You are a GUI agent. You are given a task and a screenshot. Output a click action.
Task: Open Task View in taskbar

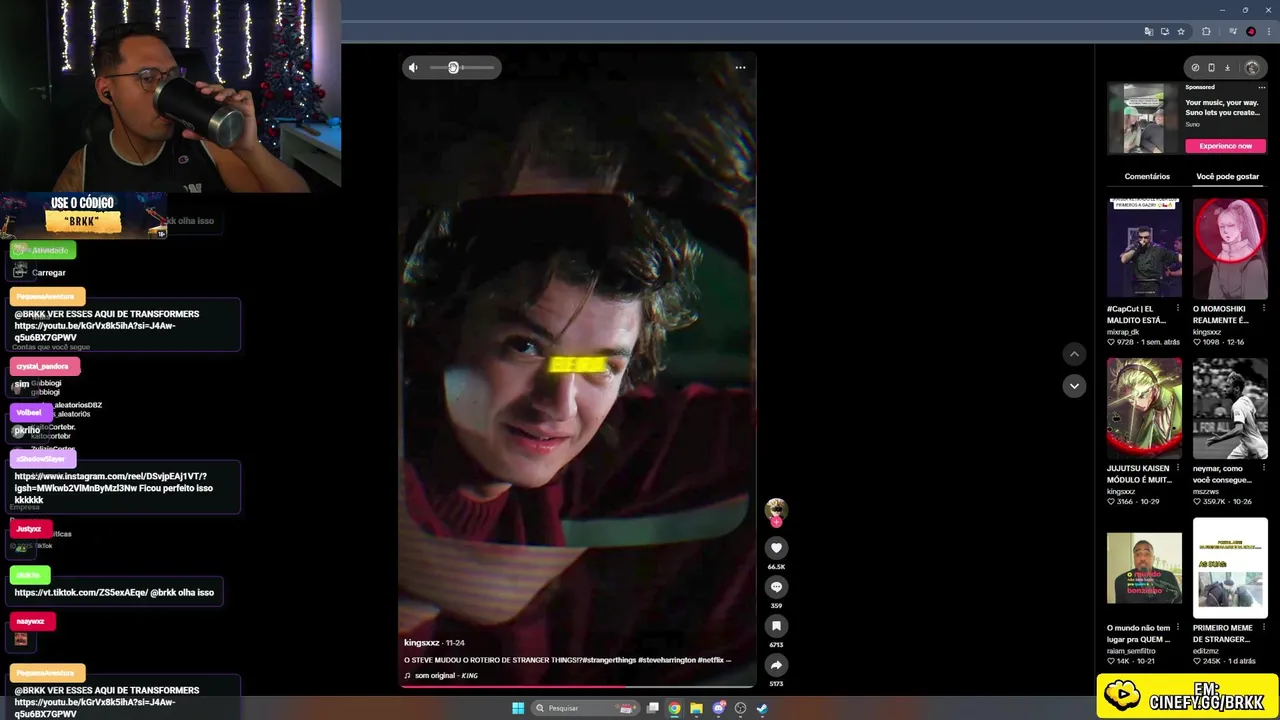[x=653, y=708]
